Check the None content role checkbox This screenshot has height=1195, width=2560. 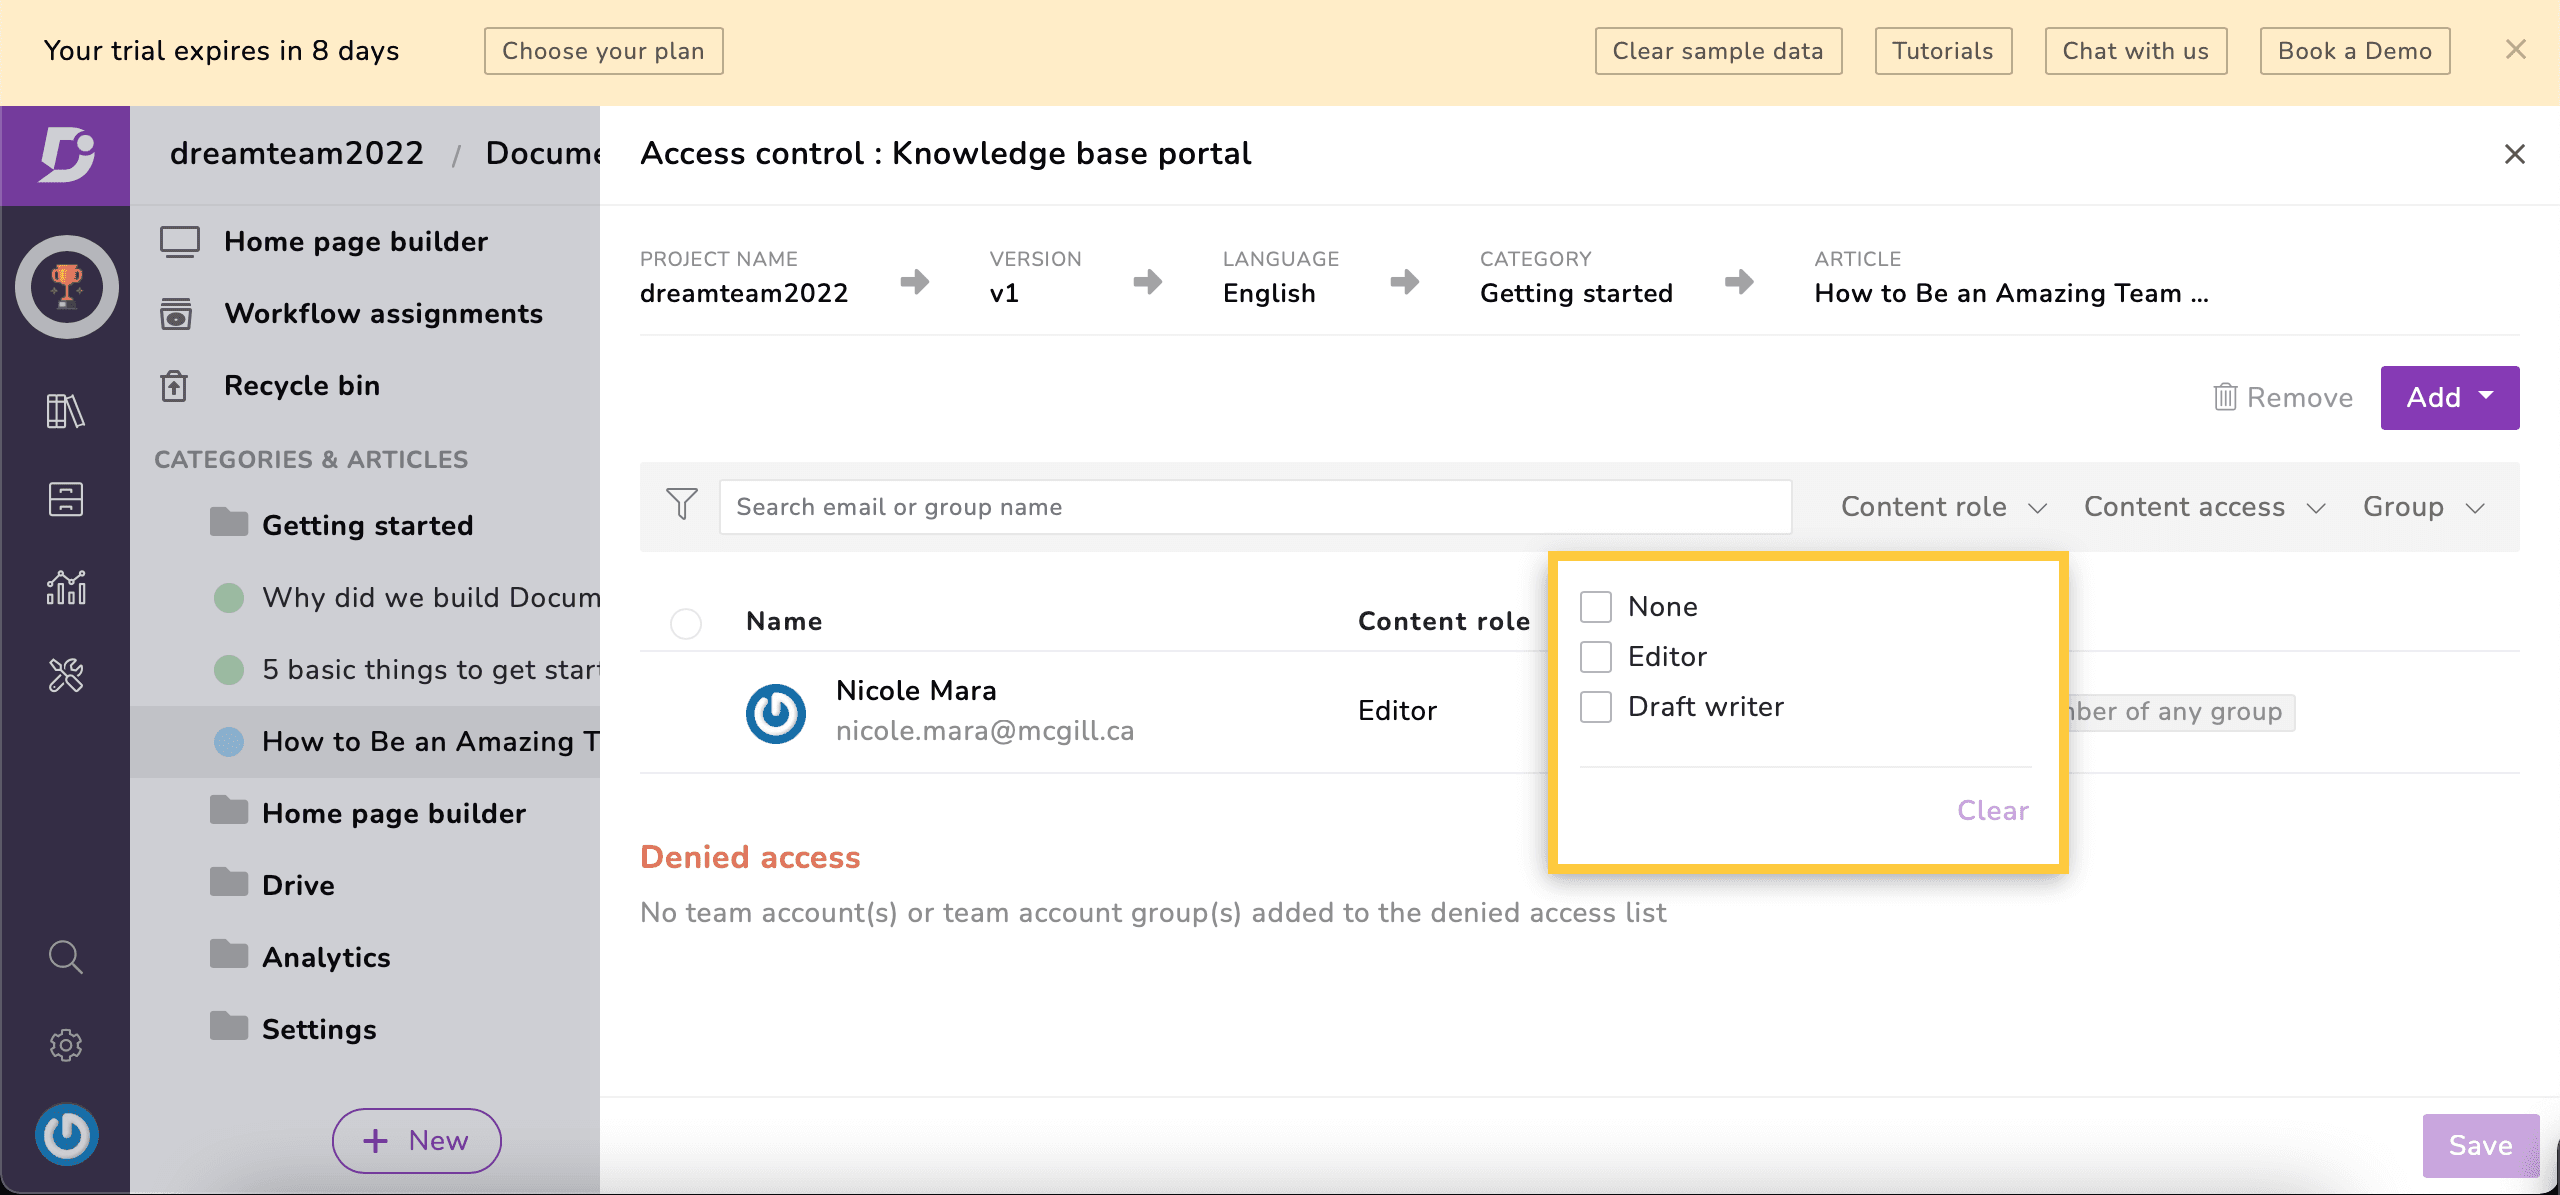(x=1597, y=606)
